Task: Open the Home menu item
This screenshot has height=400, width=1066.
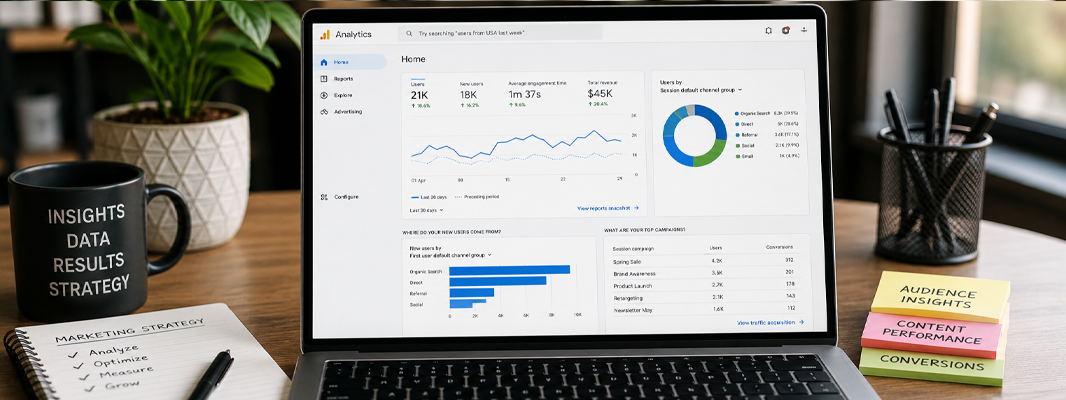Action: point(349,62)
